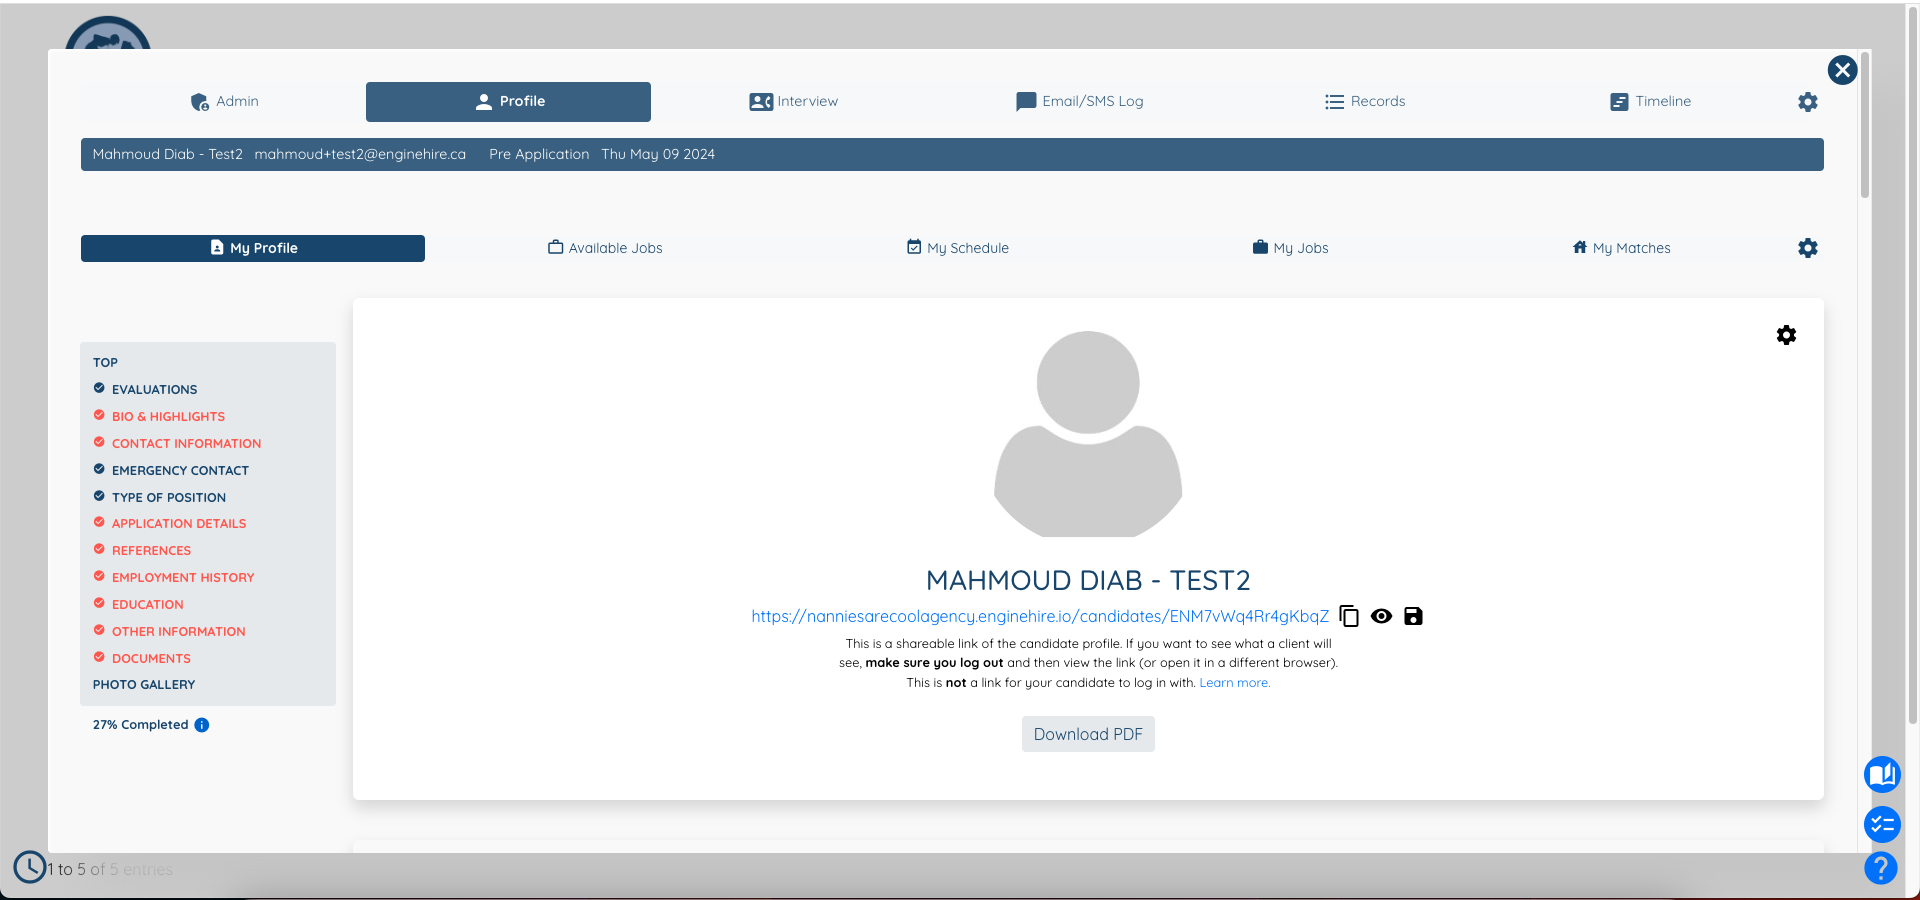Open the settings gear above the profile photo

(1787, 335)
